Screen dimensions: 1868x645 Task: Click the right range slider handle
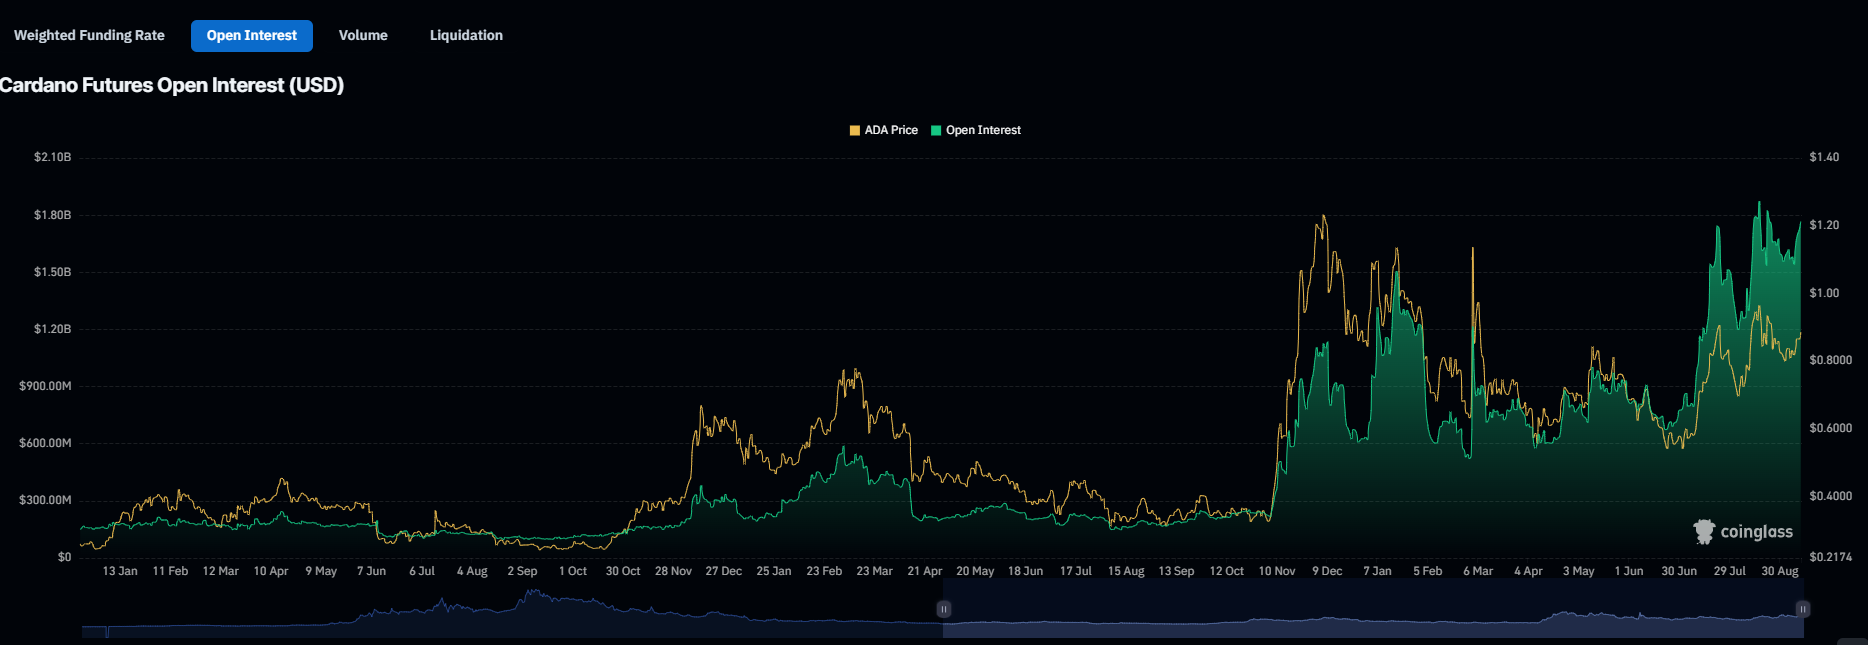click(x=1803, y=609)
